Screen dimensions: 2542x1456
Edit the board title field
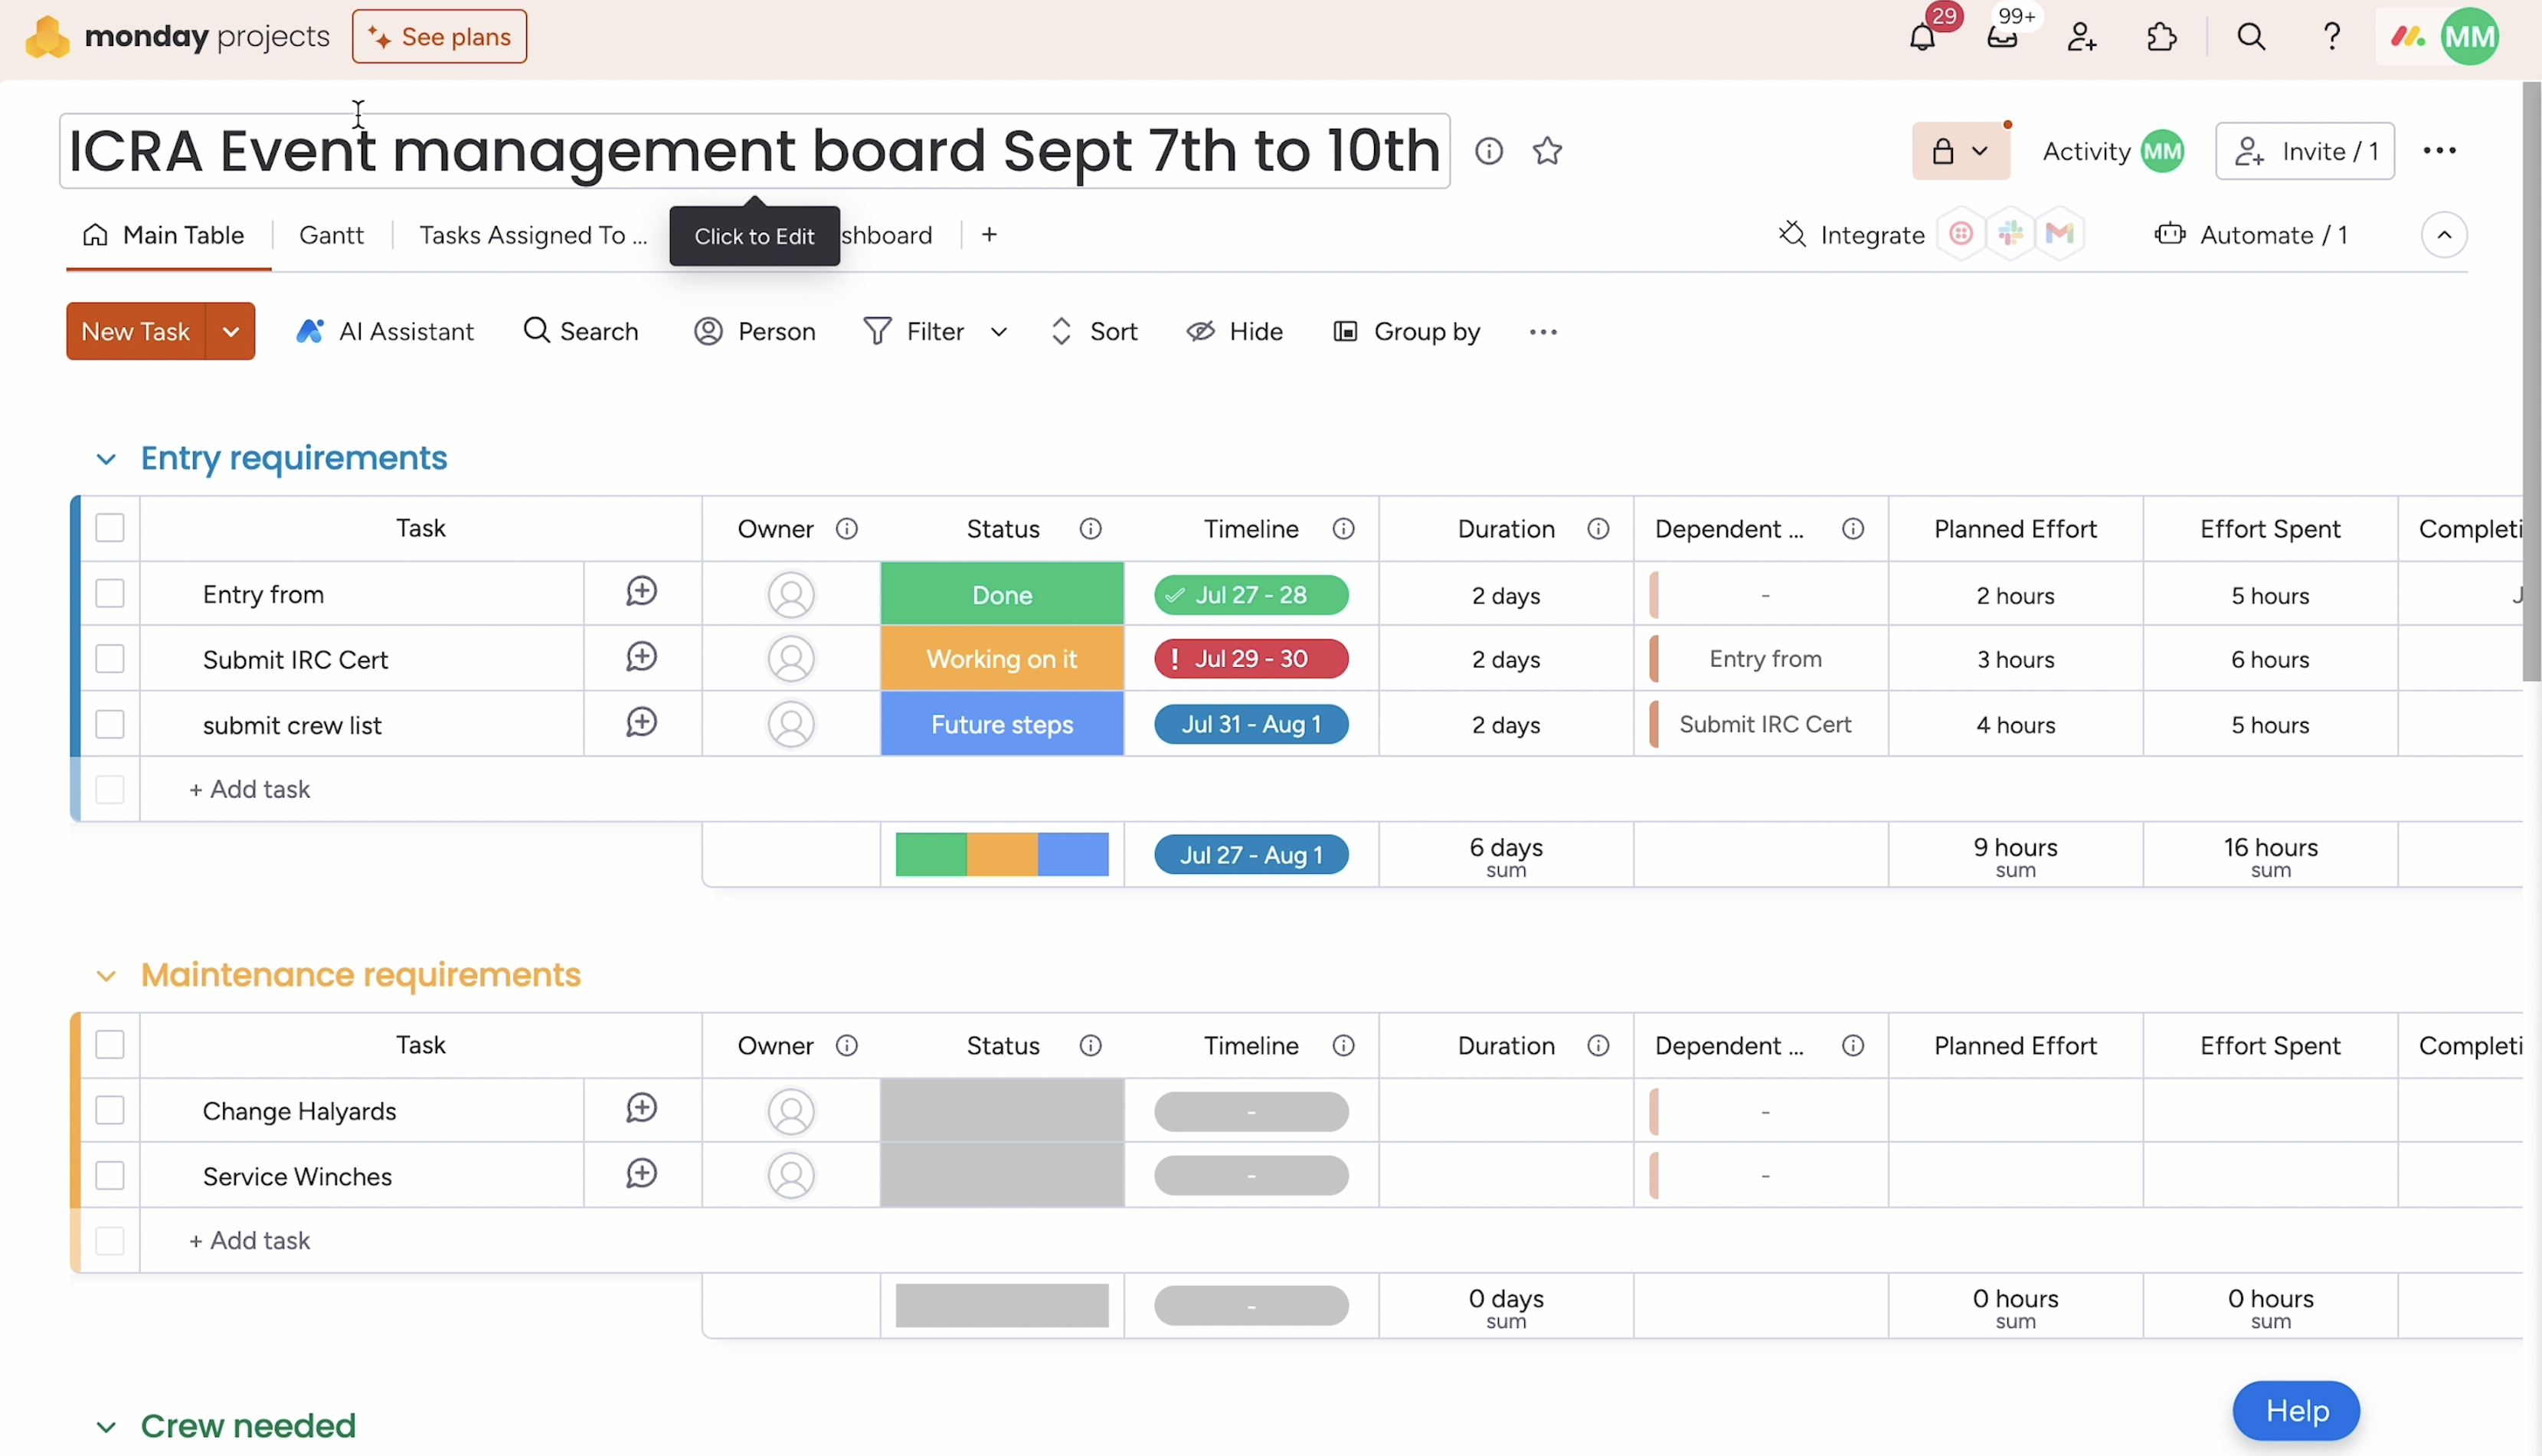pyautogui.click(x=754, y=151)
